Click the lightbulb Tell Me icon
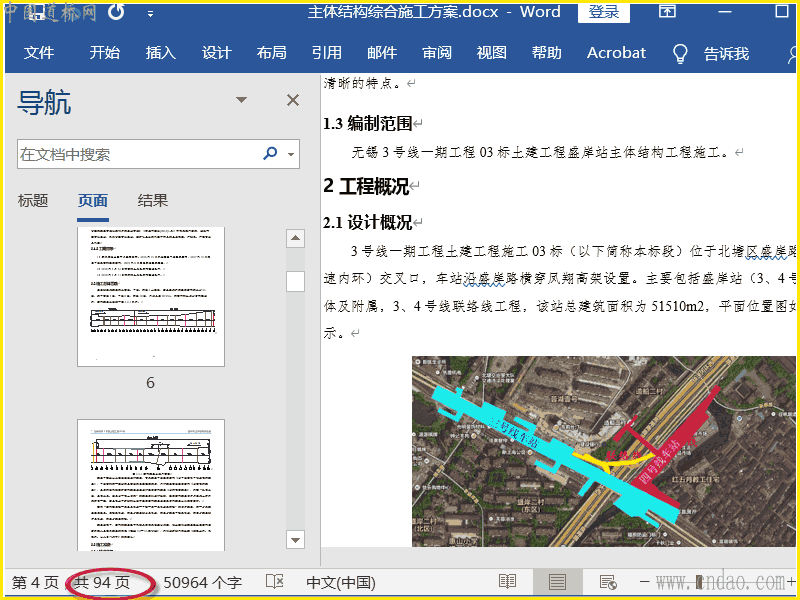 [x=680, y=53]
